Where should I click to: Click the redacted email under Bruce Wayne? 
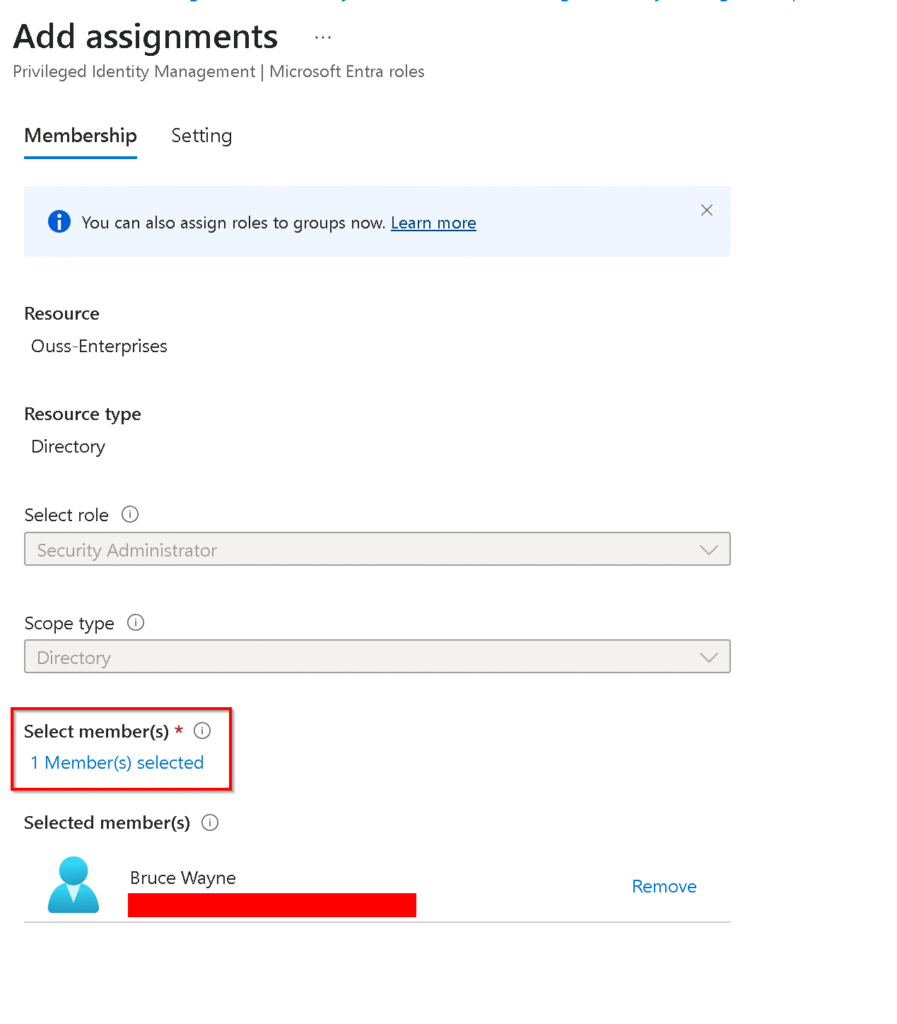[271, 905]
